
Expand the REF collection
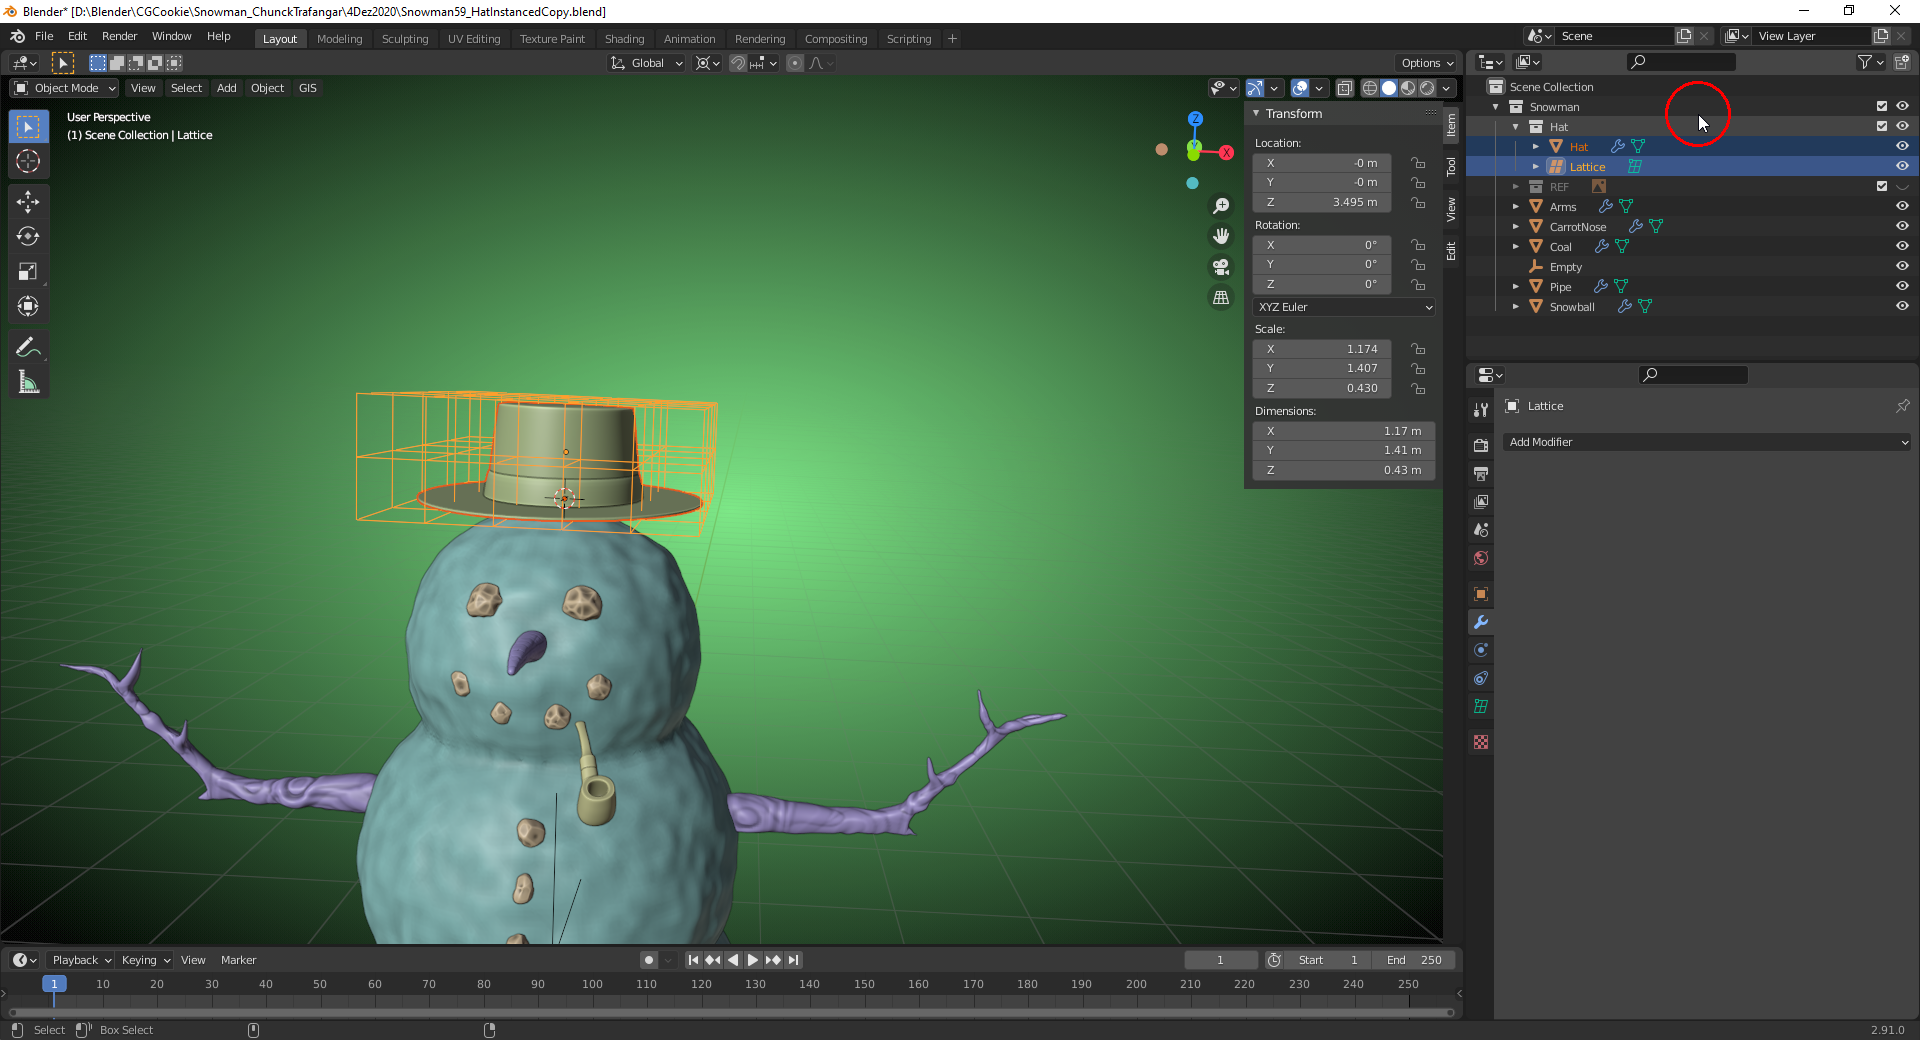click(1516, 187)
